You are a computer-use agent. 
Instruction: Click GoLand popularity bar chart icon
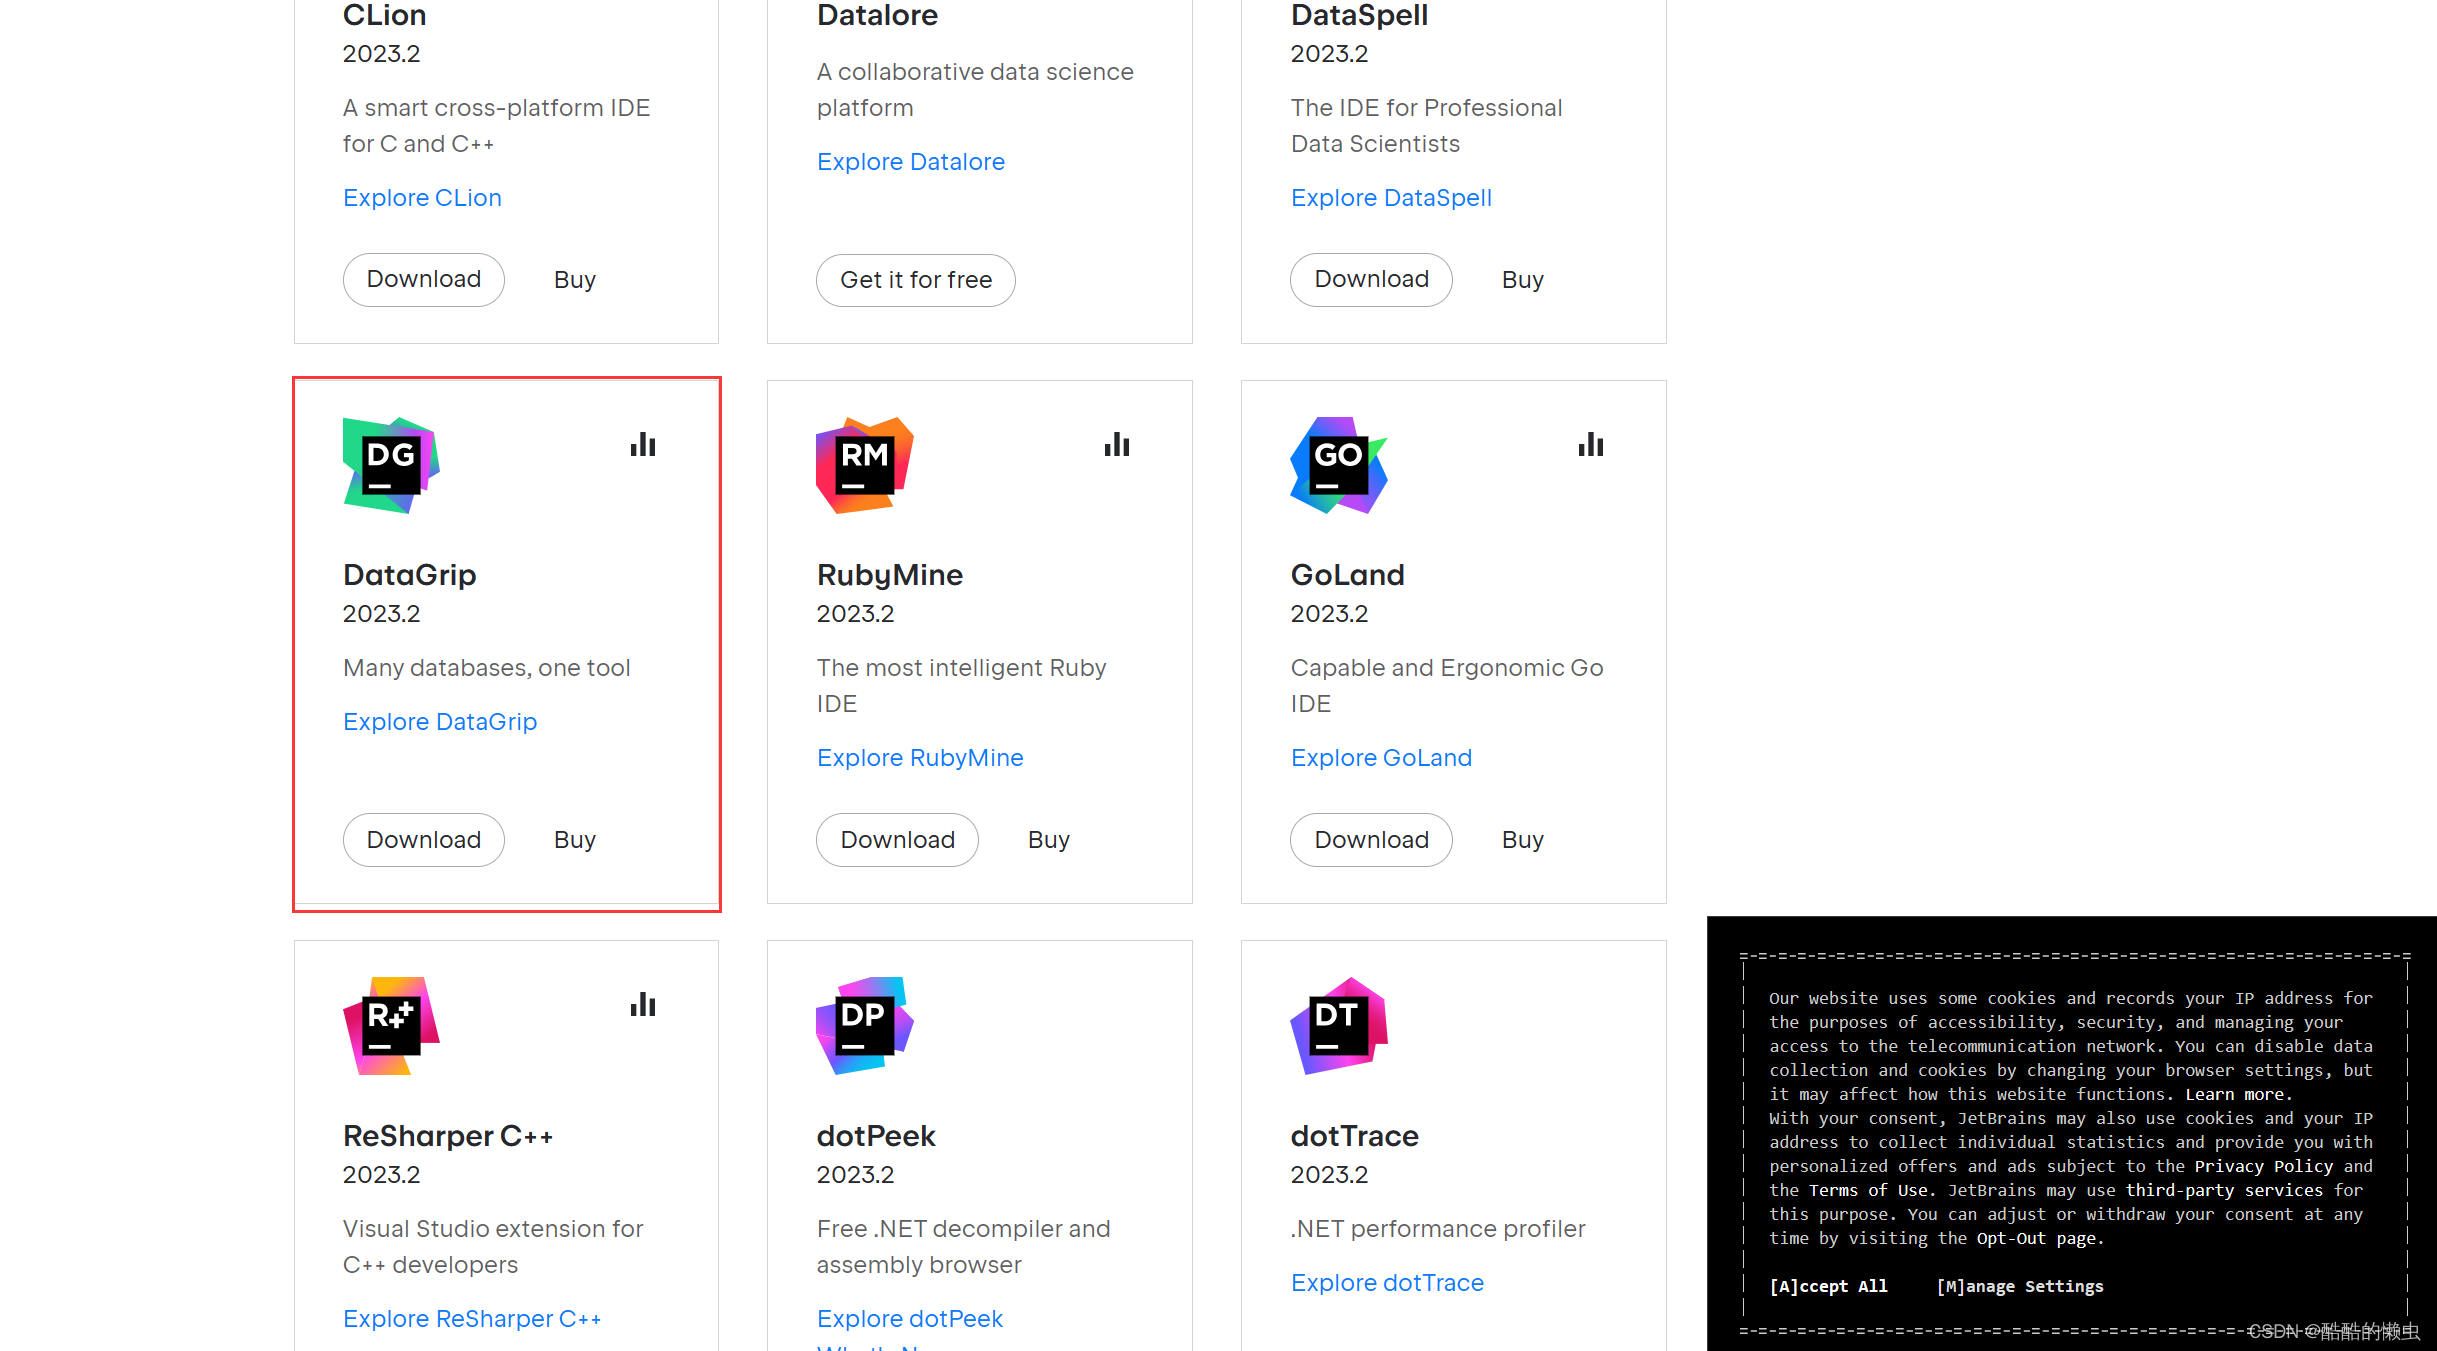(1590, 444)
